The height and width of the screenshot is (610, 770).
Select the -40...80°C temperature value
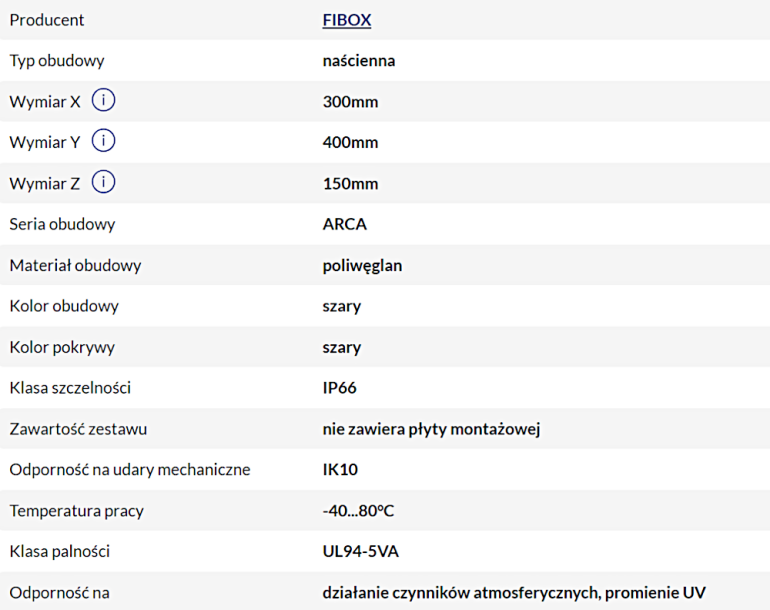point(359,511)
